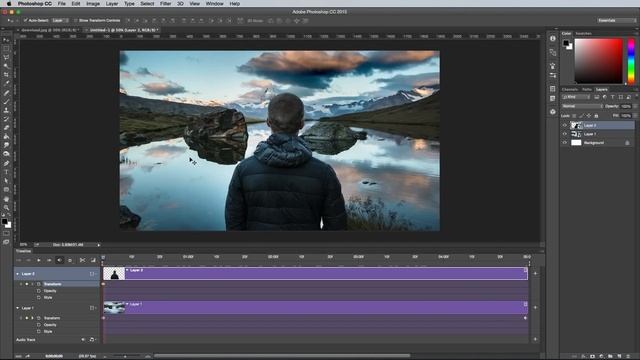
Task: Collapse Layer 2 track in timeline
Action: tap(18, 274)
